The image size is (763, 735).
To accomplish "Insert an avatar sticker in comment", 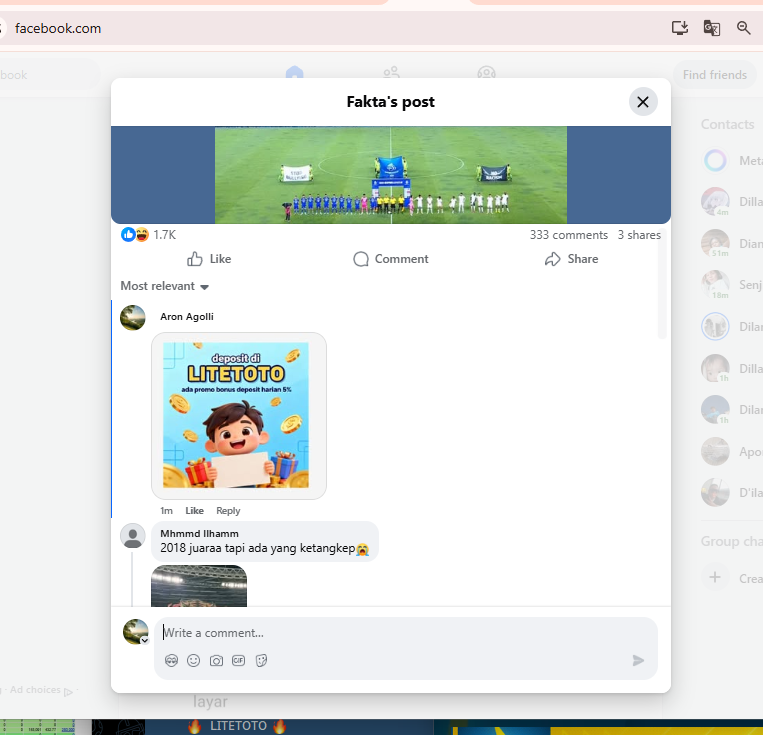I will point(171,661).
